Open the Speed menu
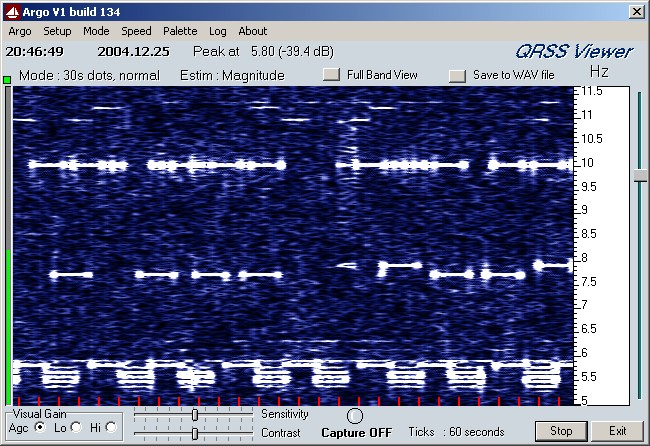Image resolution: width=650 pixels, height=446 pixels. click(x=136, y=31)
